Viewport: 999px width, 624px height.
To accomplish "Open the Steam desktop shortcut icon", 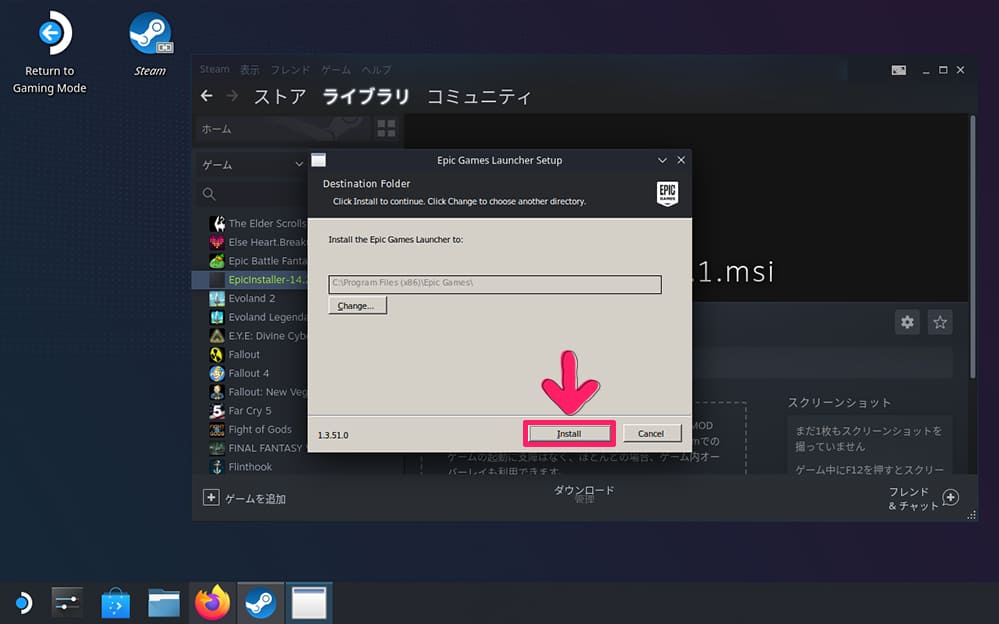I will point(150,33).
